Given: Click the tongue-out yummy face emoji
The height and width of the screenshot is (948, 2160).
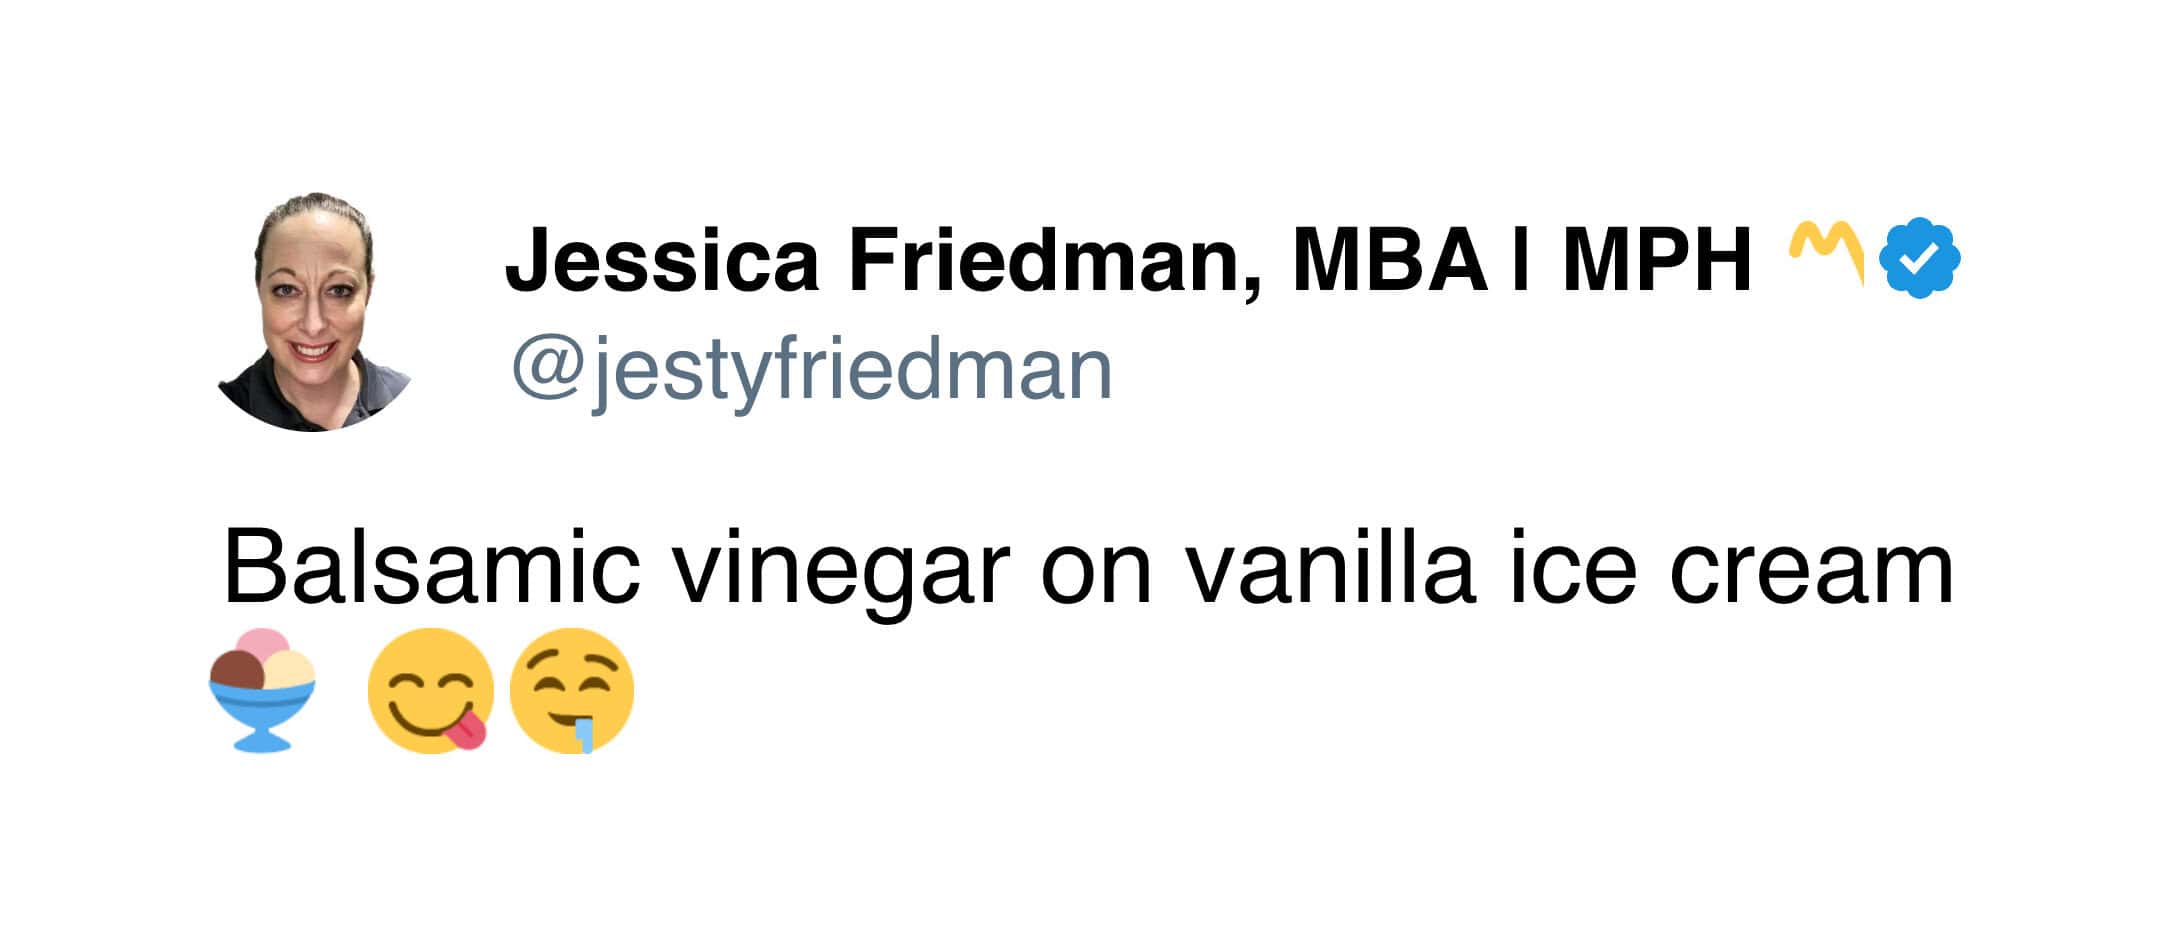Looking at the screenshot, I should click(430, 690).
